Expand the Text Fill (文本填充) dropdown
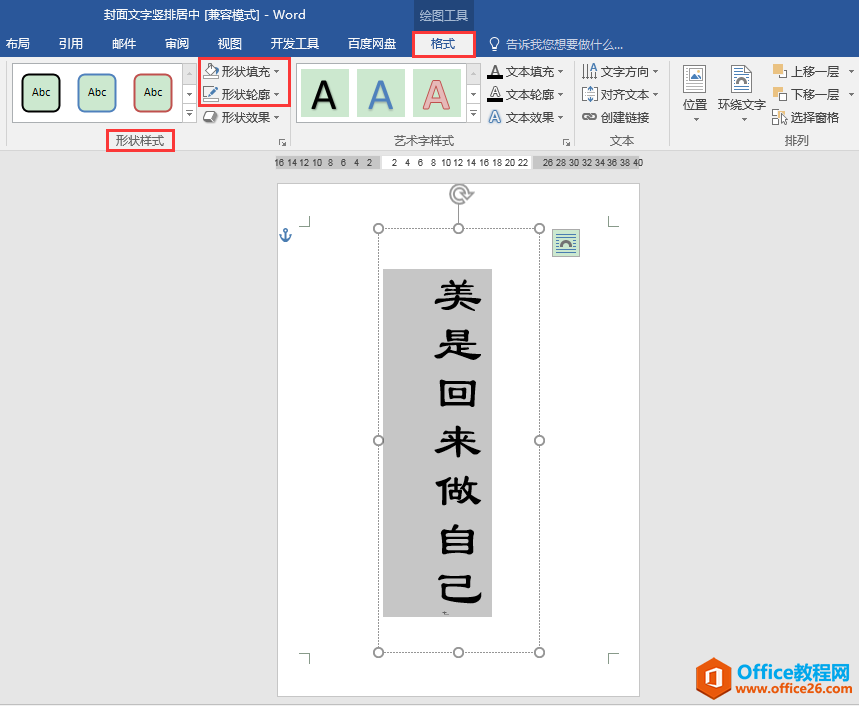 click(561, 72)
